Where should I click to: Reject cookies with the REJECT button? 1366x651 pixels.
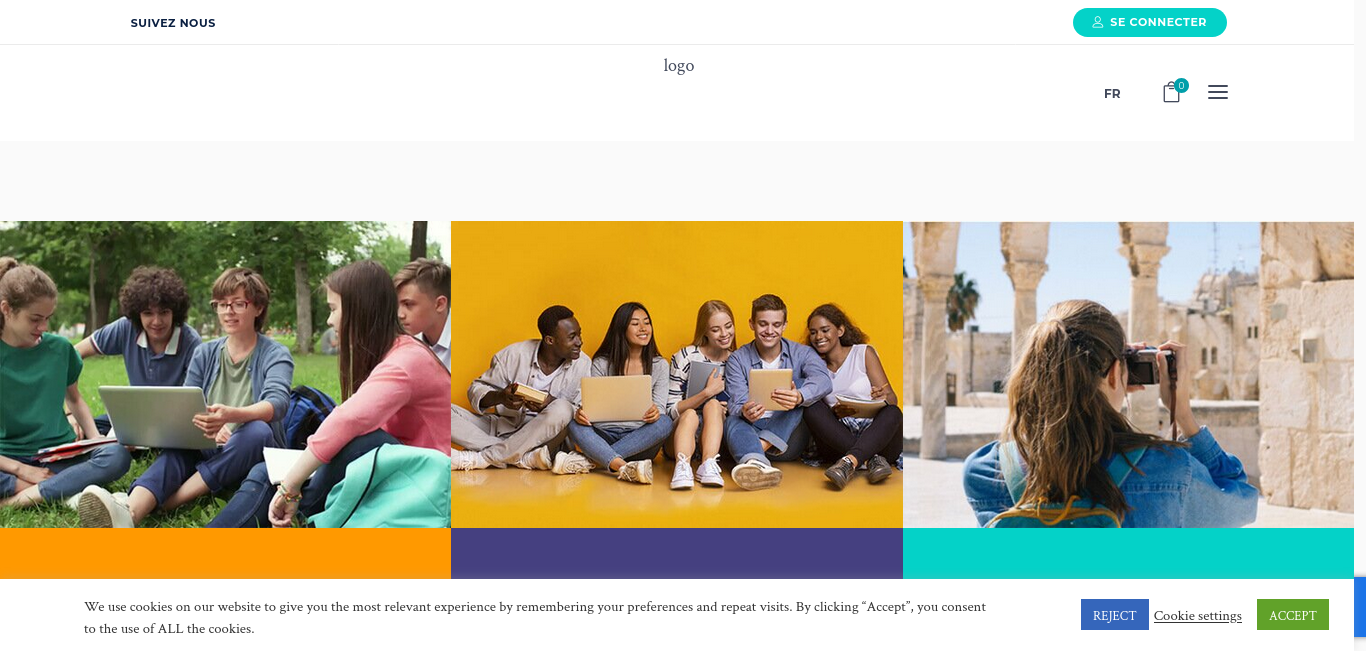tap(1115, 615)
